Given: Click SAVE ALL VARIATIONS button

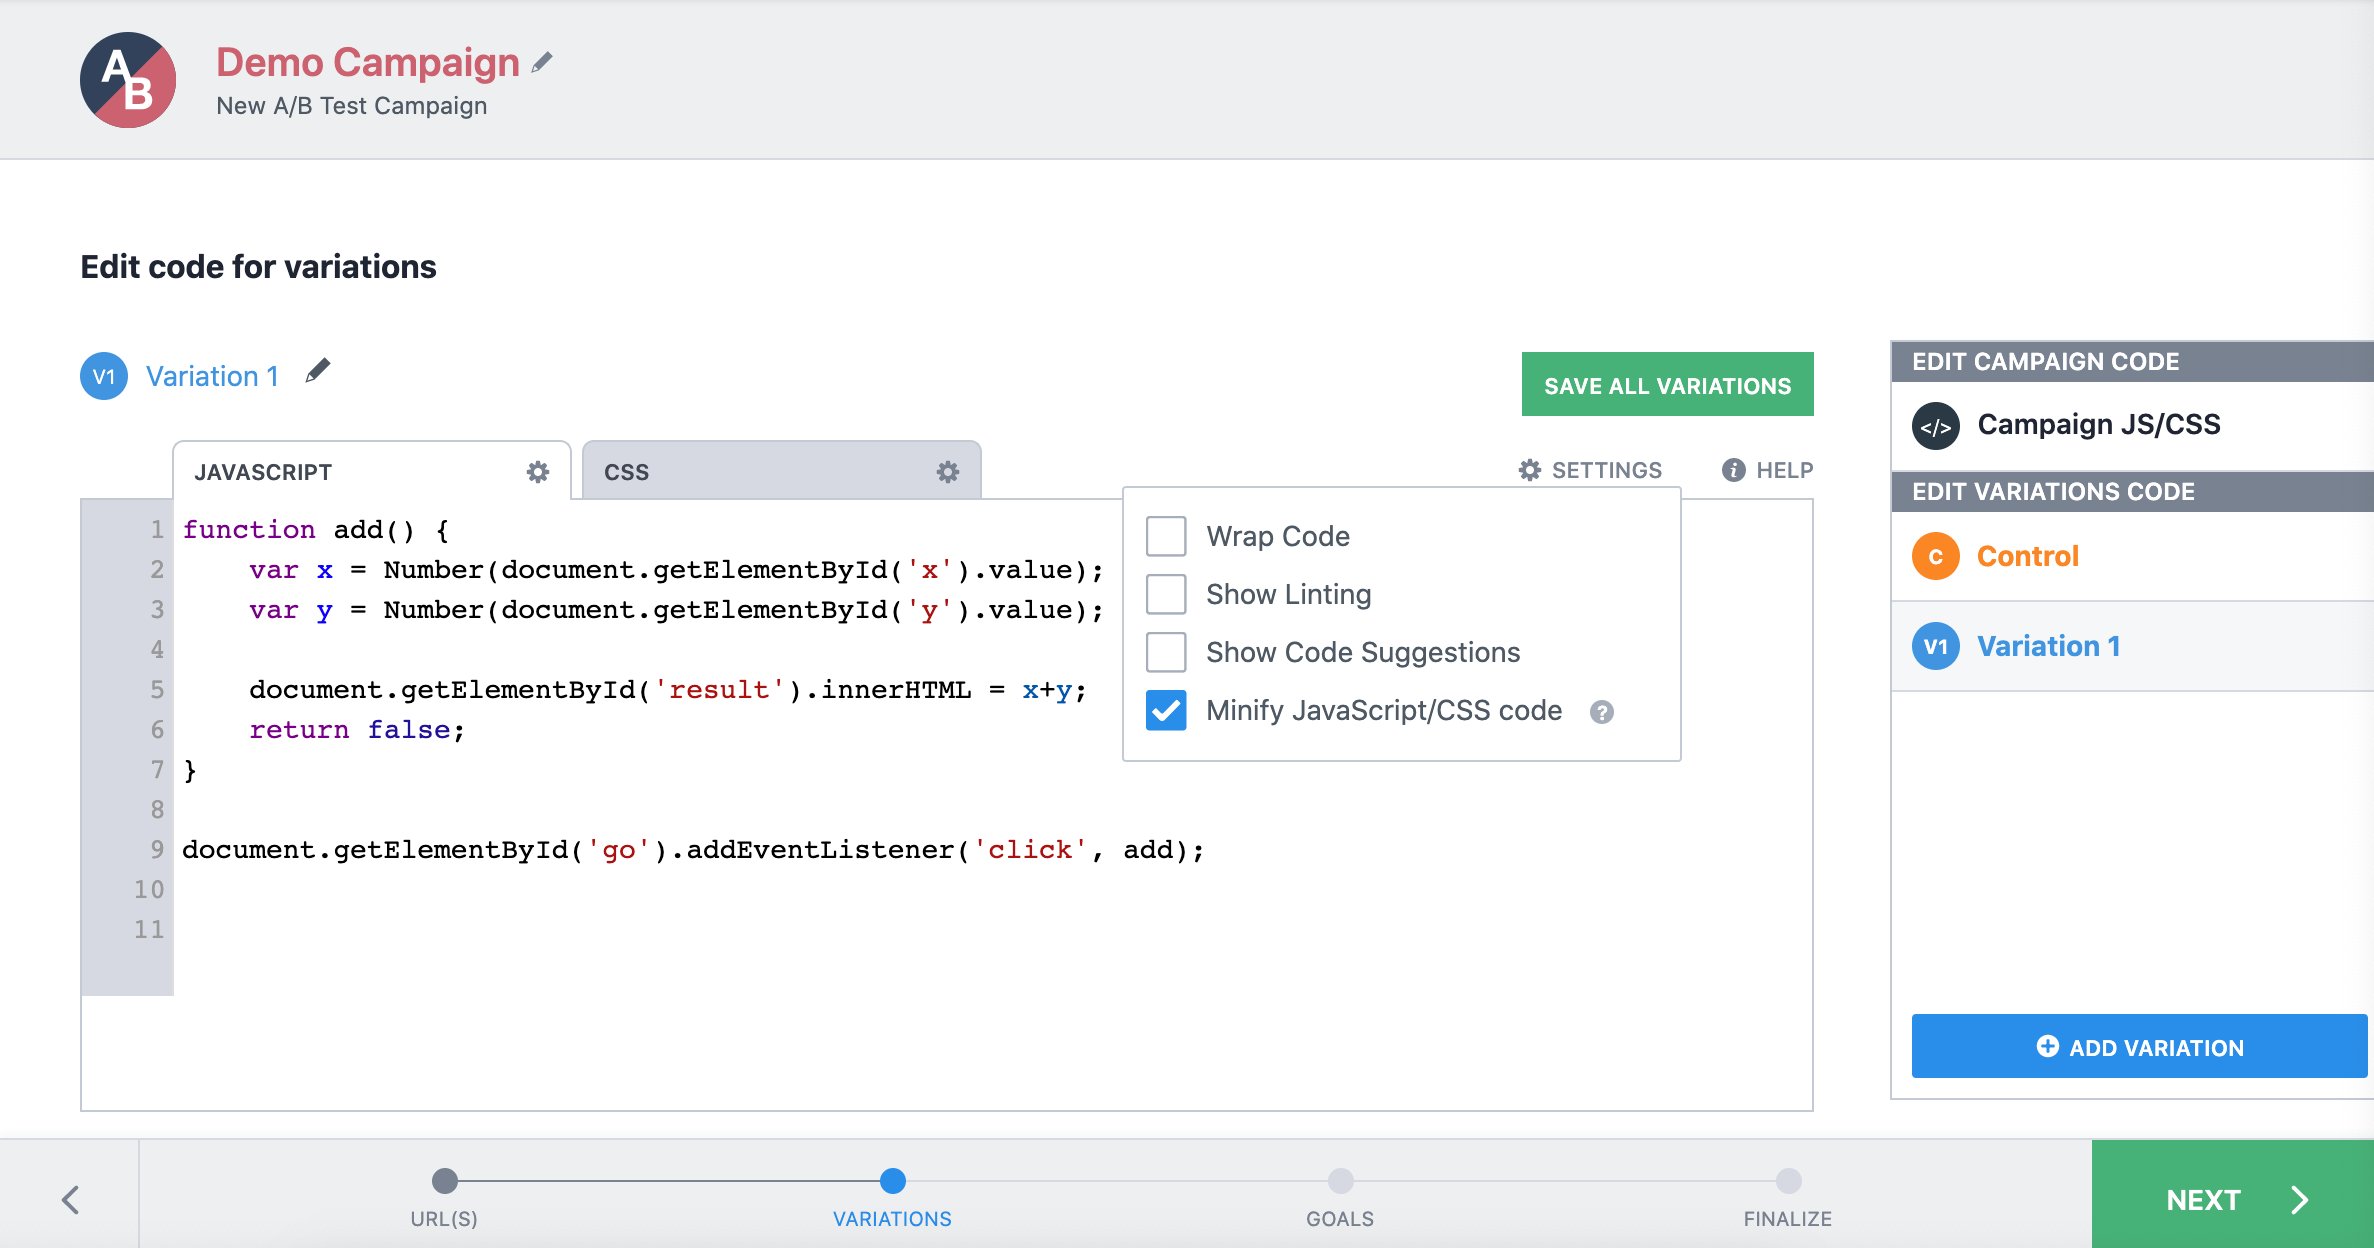Looking at the screenshot, I should click(x=1667, y=384).
